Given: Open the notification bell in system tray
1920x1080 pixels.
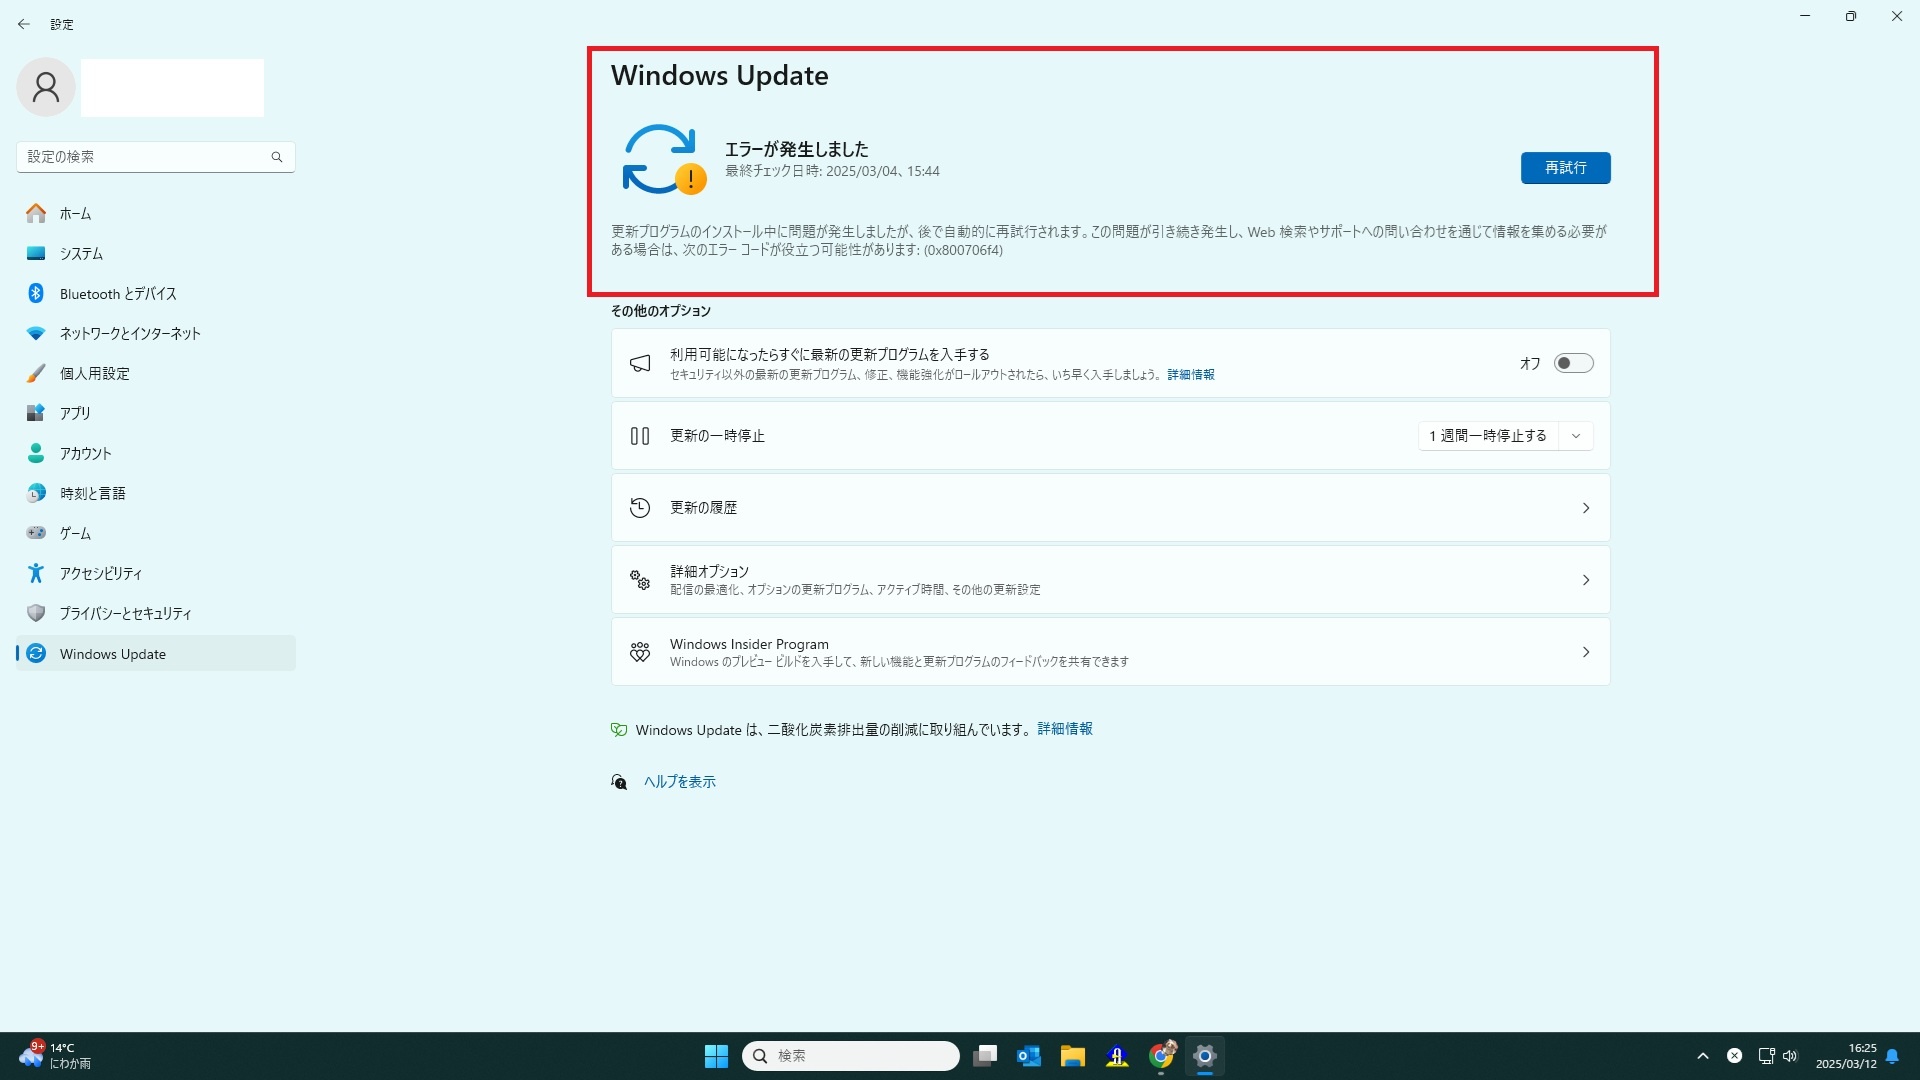Looking at the screenshot, I should click(x=1892, y=1056).
